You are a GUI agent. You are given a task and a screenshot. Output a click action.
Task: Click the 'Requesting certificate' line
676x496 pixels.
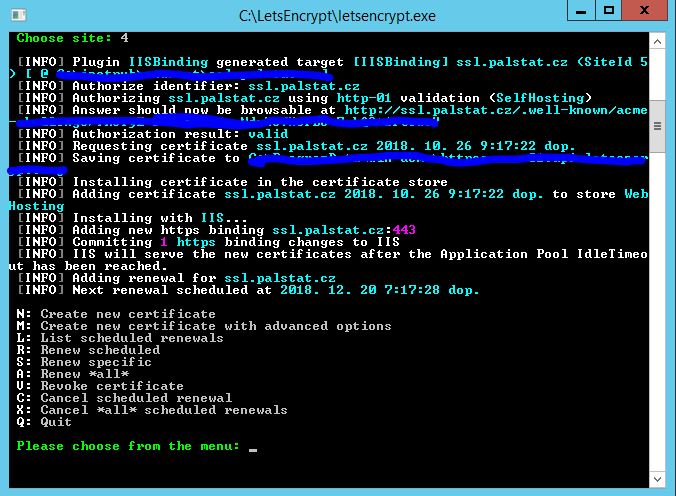point(296,146)
